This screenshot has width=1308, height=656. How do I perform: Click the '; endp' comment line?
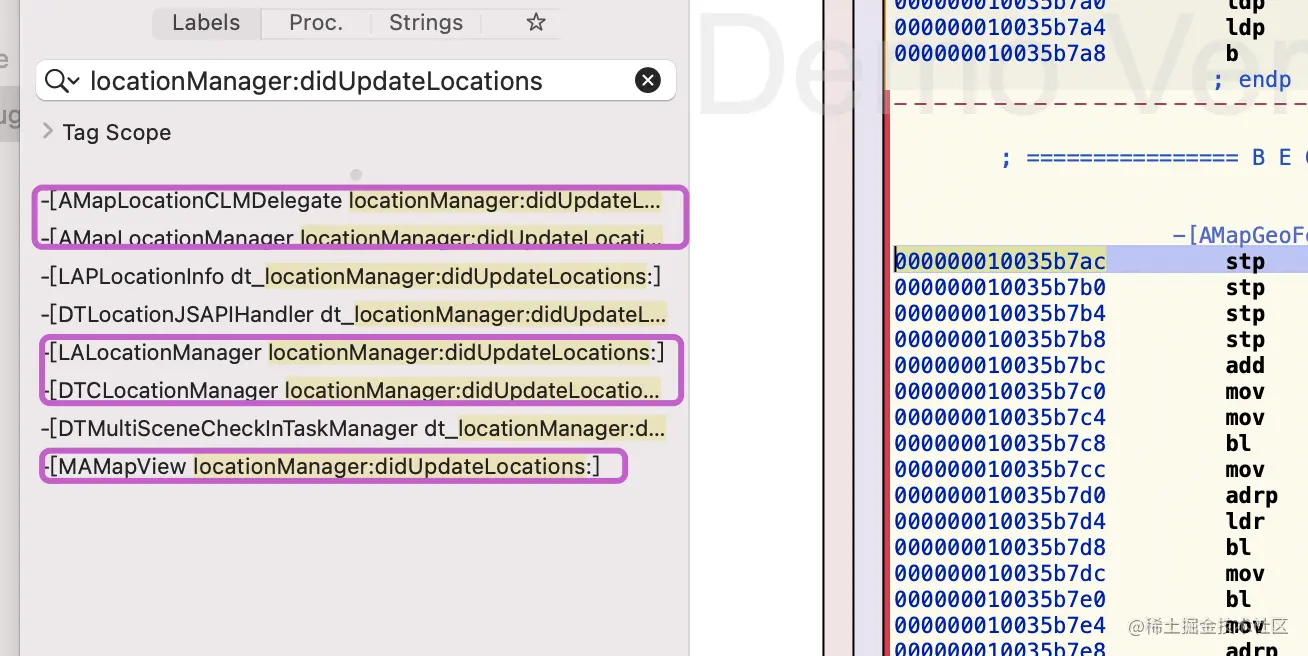click(1251, 80)
